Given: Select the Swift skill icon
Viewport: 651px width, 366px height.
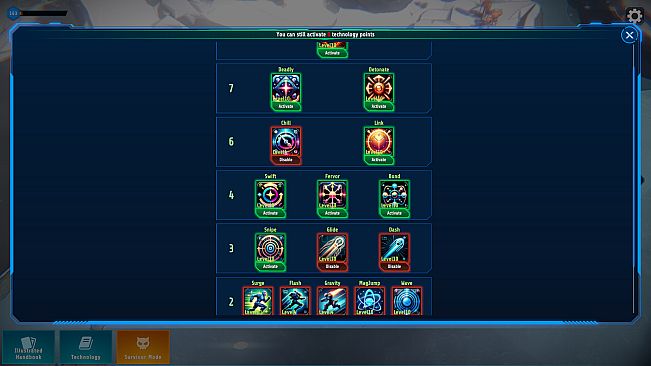Looking at the screenshot, I should pos(270,194).
